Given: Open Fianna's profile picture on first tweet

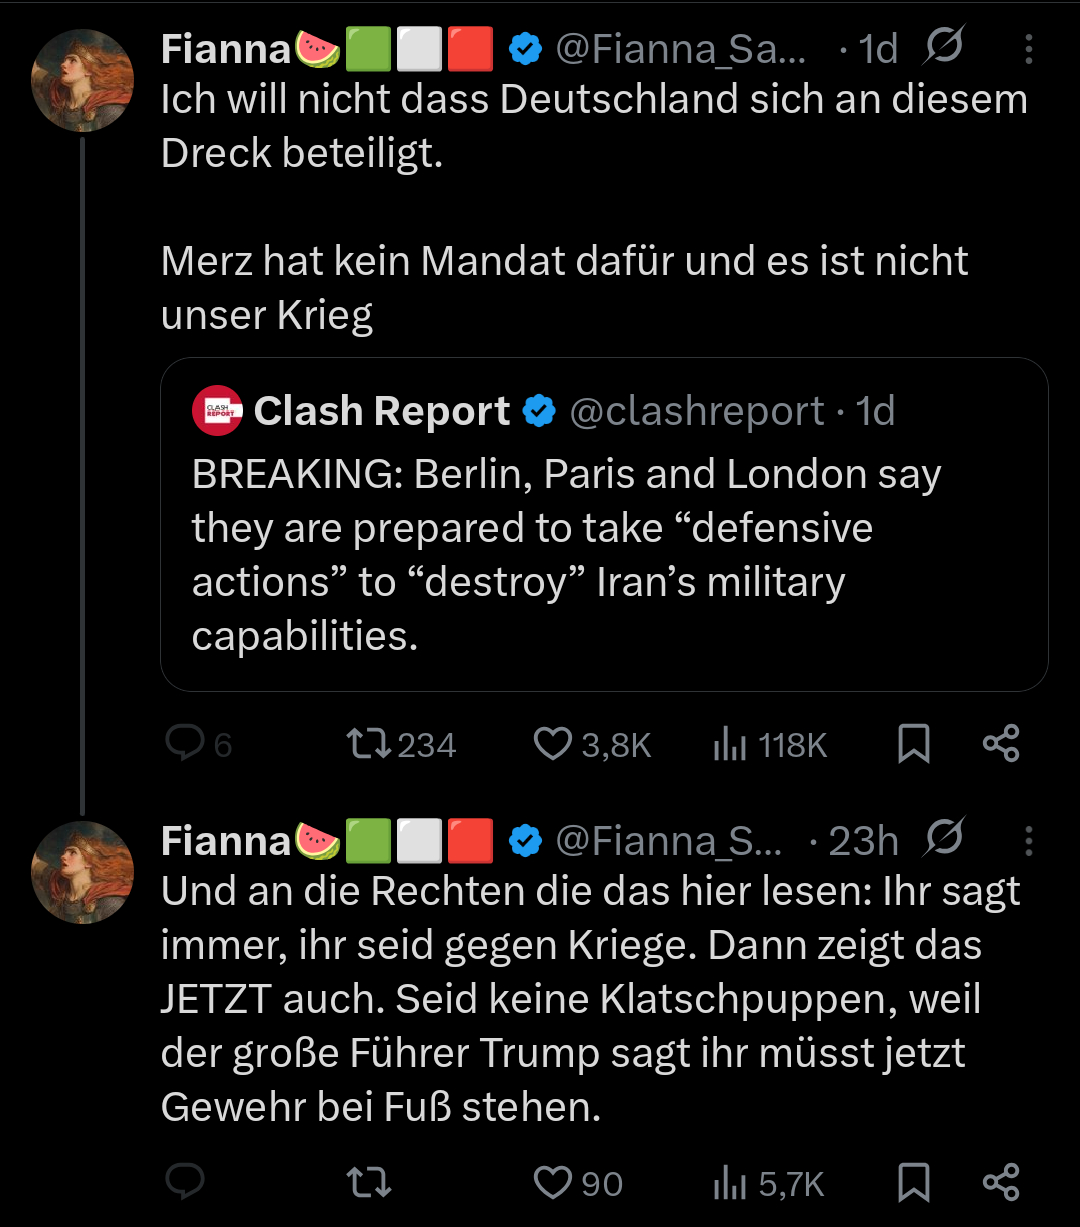Looking at the screenshot, I should [x=83, y=80].
